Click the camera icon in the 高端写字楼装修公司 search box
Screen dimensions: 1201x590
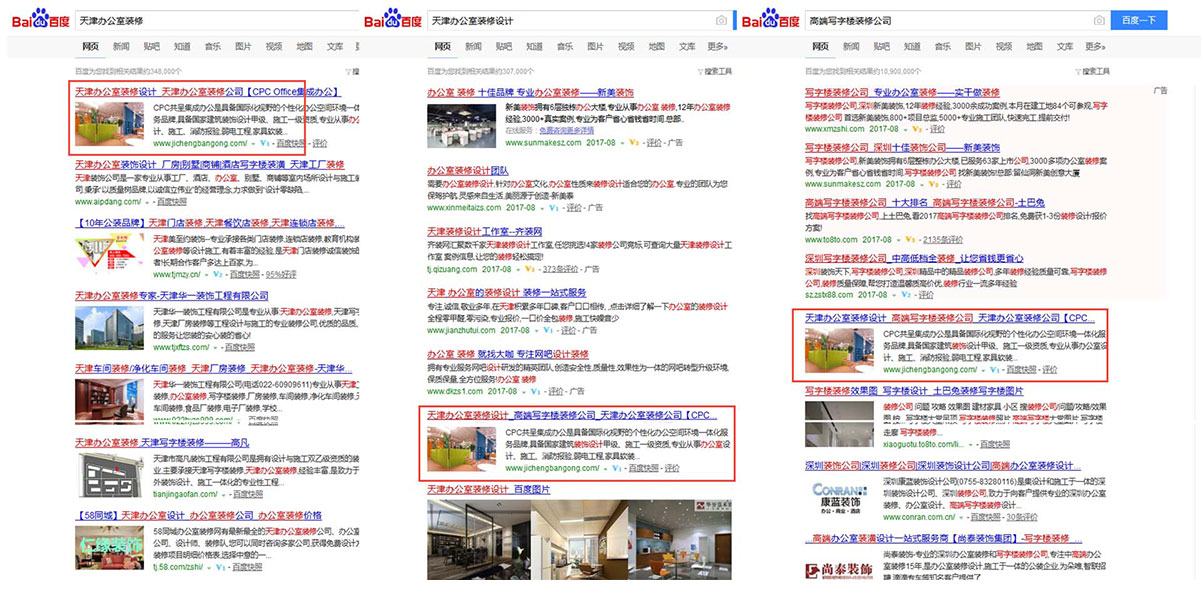point(1099,20)
